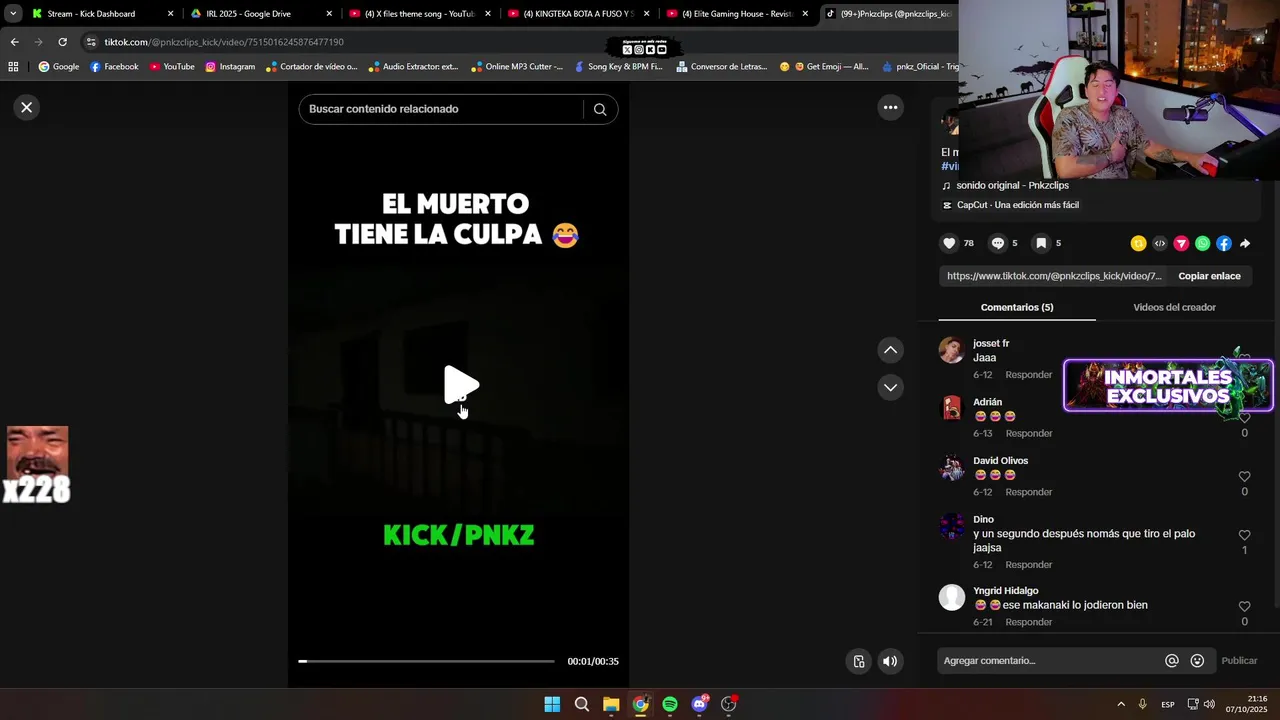Open Instagram bookmark
The image size is (1280, 720).
(x=230, y=67)
